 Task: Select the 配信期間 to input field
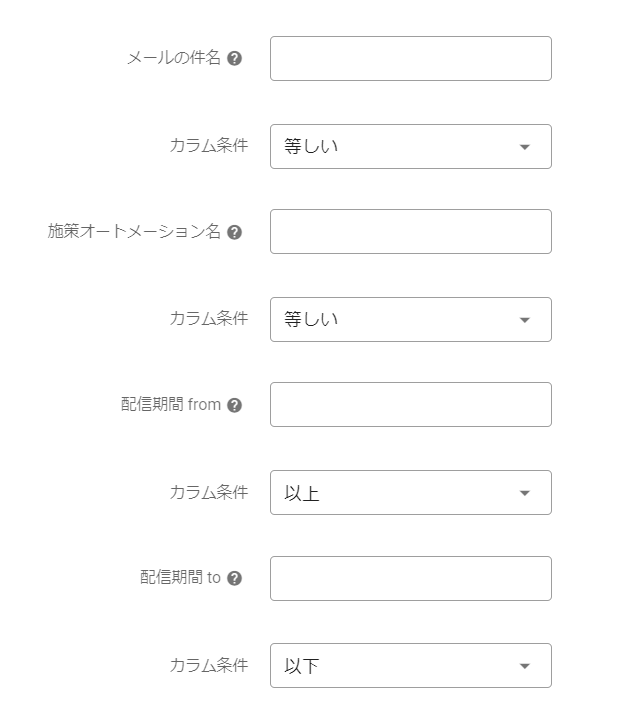coord(410,578)
